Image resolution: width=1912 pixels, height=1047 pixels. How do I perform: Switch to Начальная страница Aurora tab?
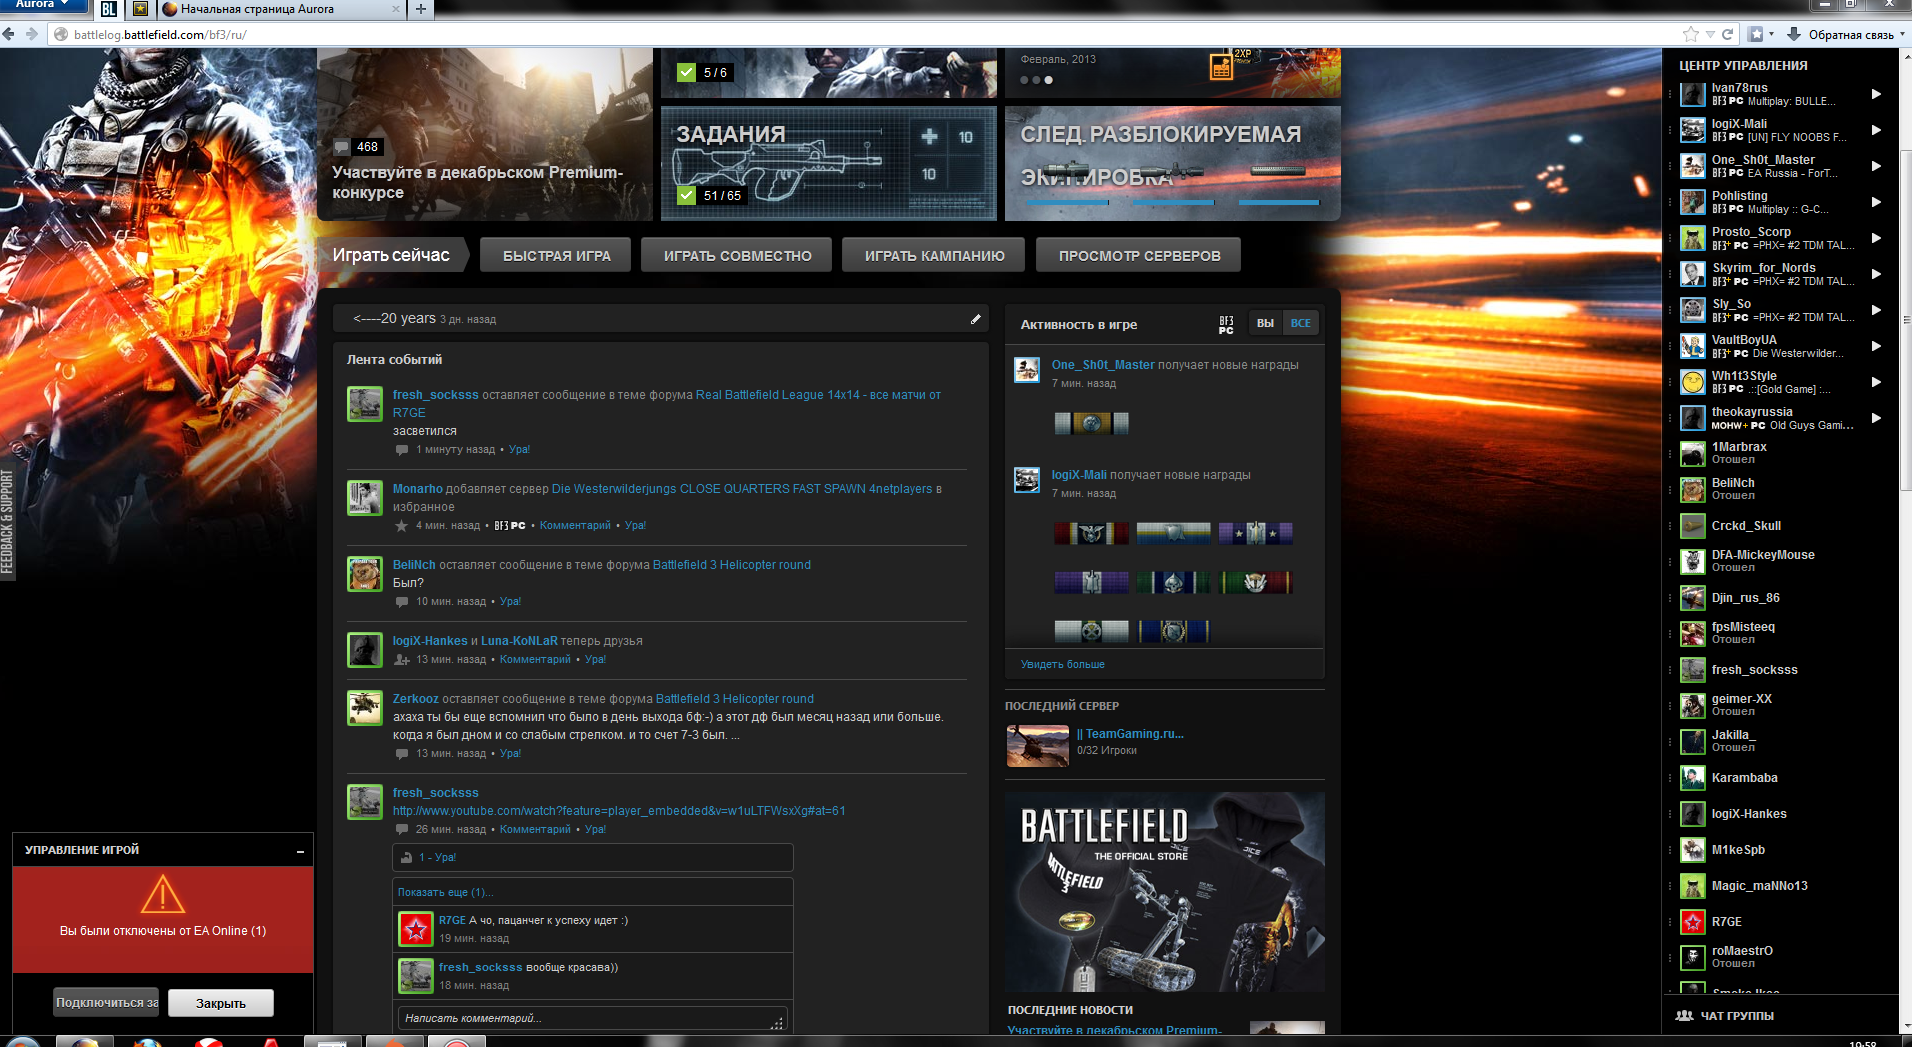(x=281, y=9)
